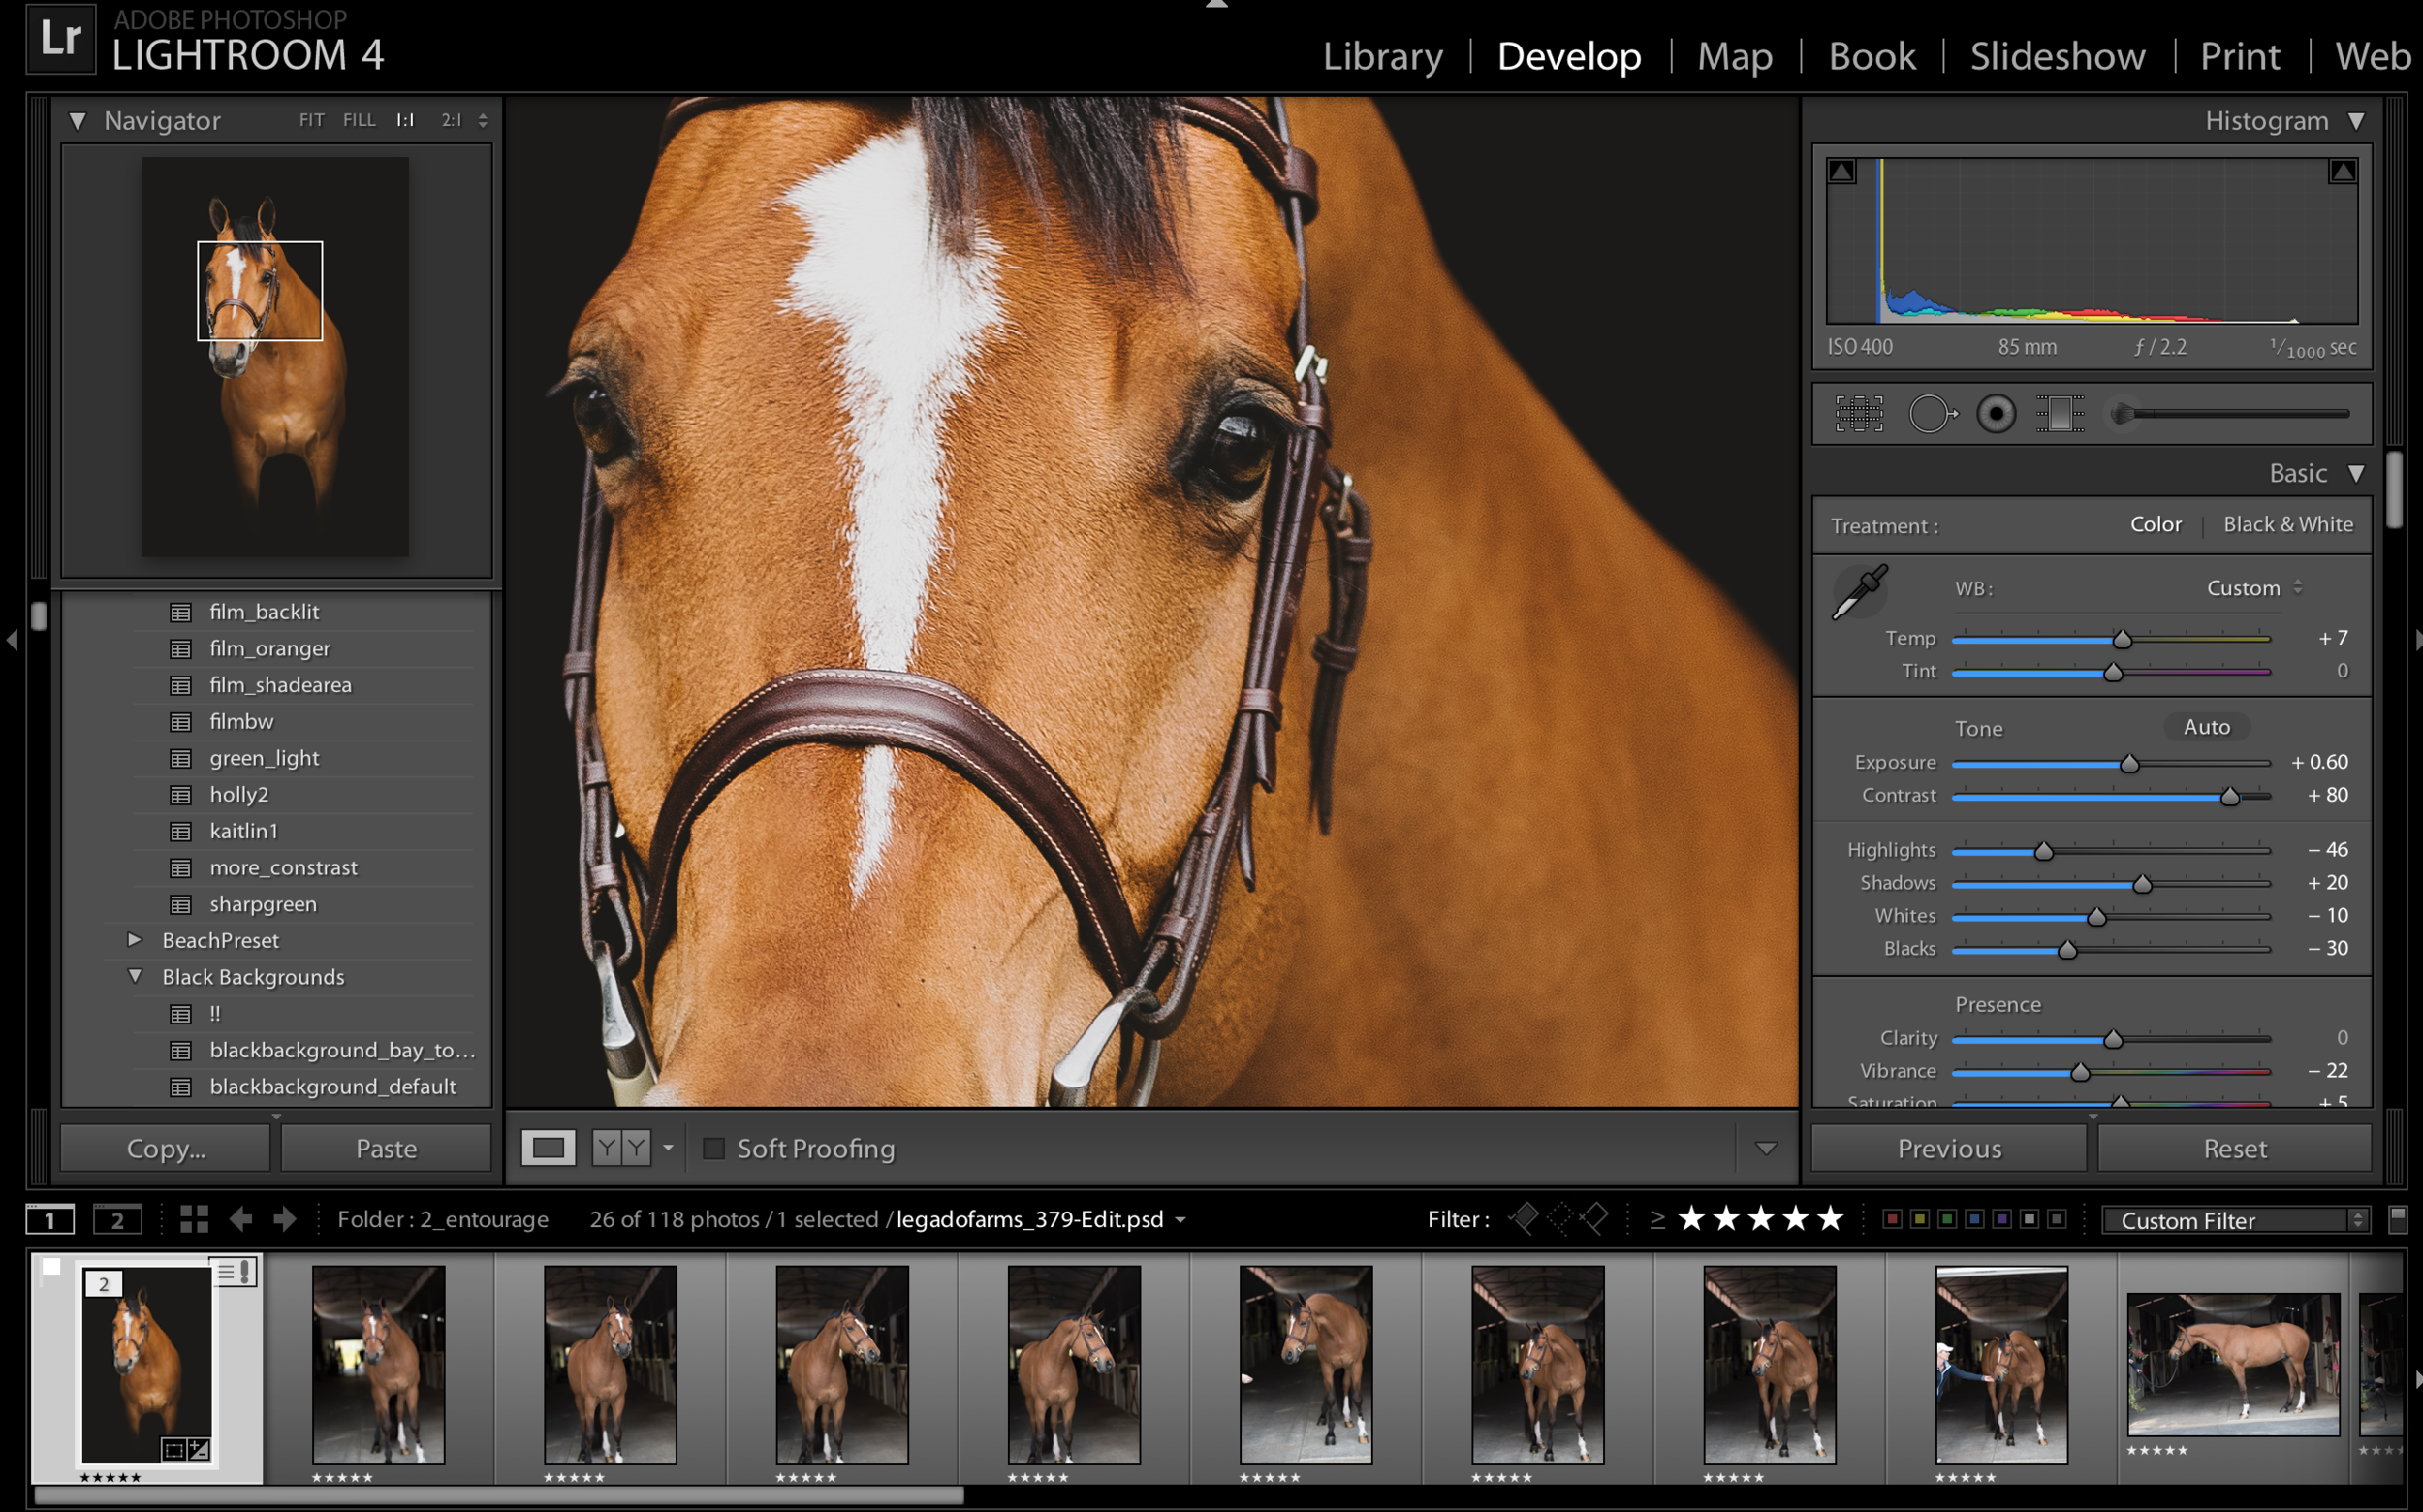Viewport: 2423px width, 1512px height.
Task: Activate the Spot Removal tool
Action: 1930,413
